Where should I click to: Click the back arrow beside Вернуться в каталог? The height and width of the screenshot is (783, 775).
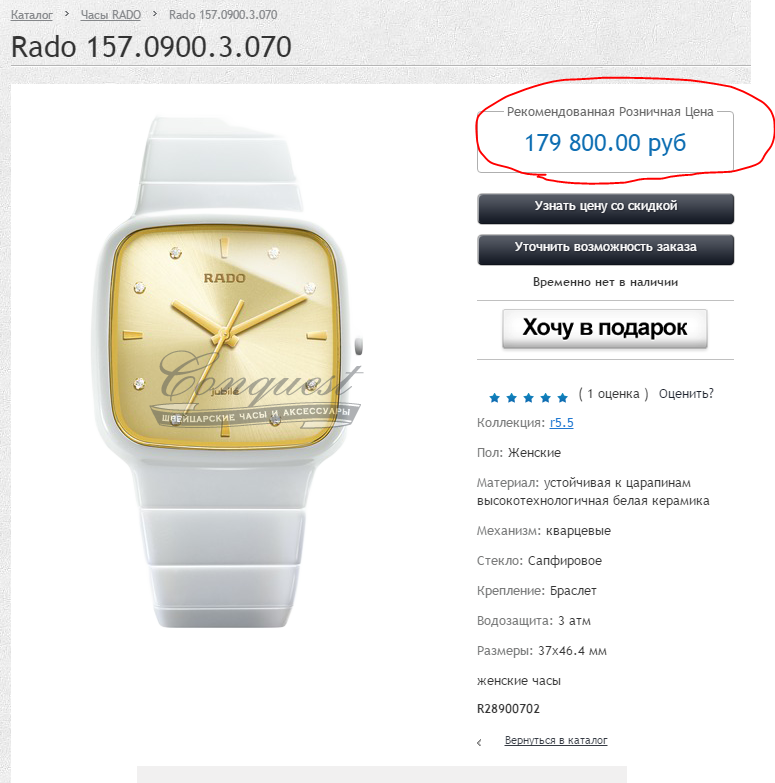pyautogui.click(x=479, y=743)
